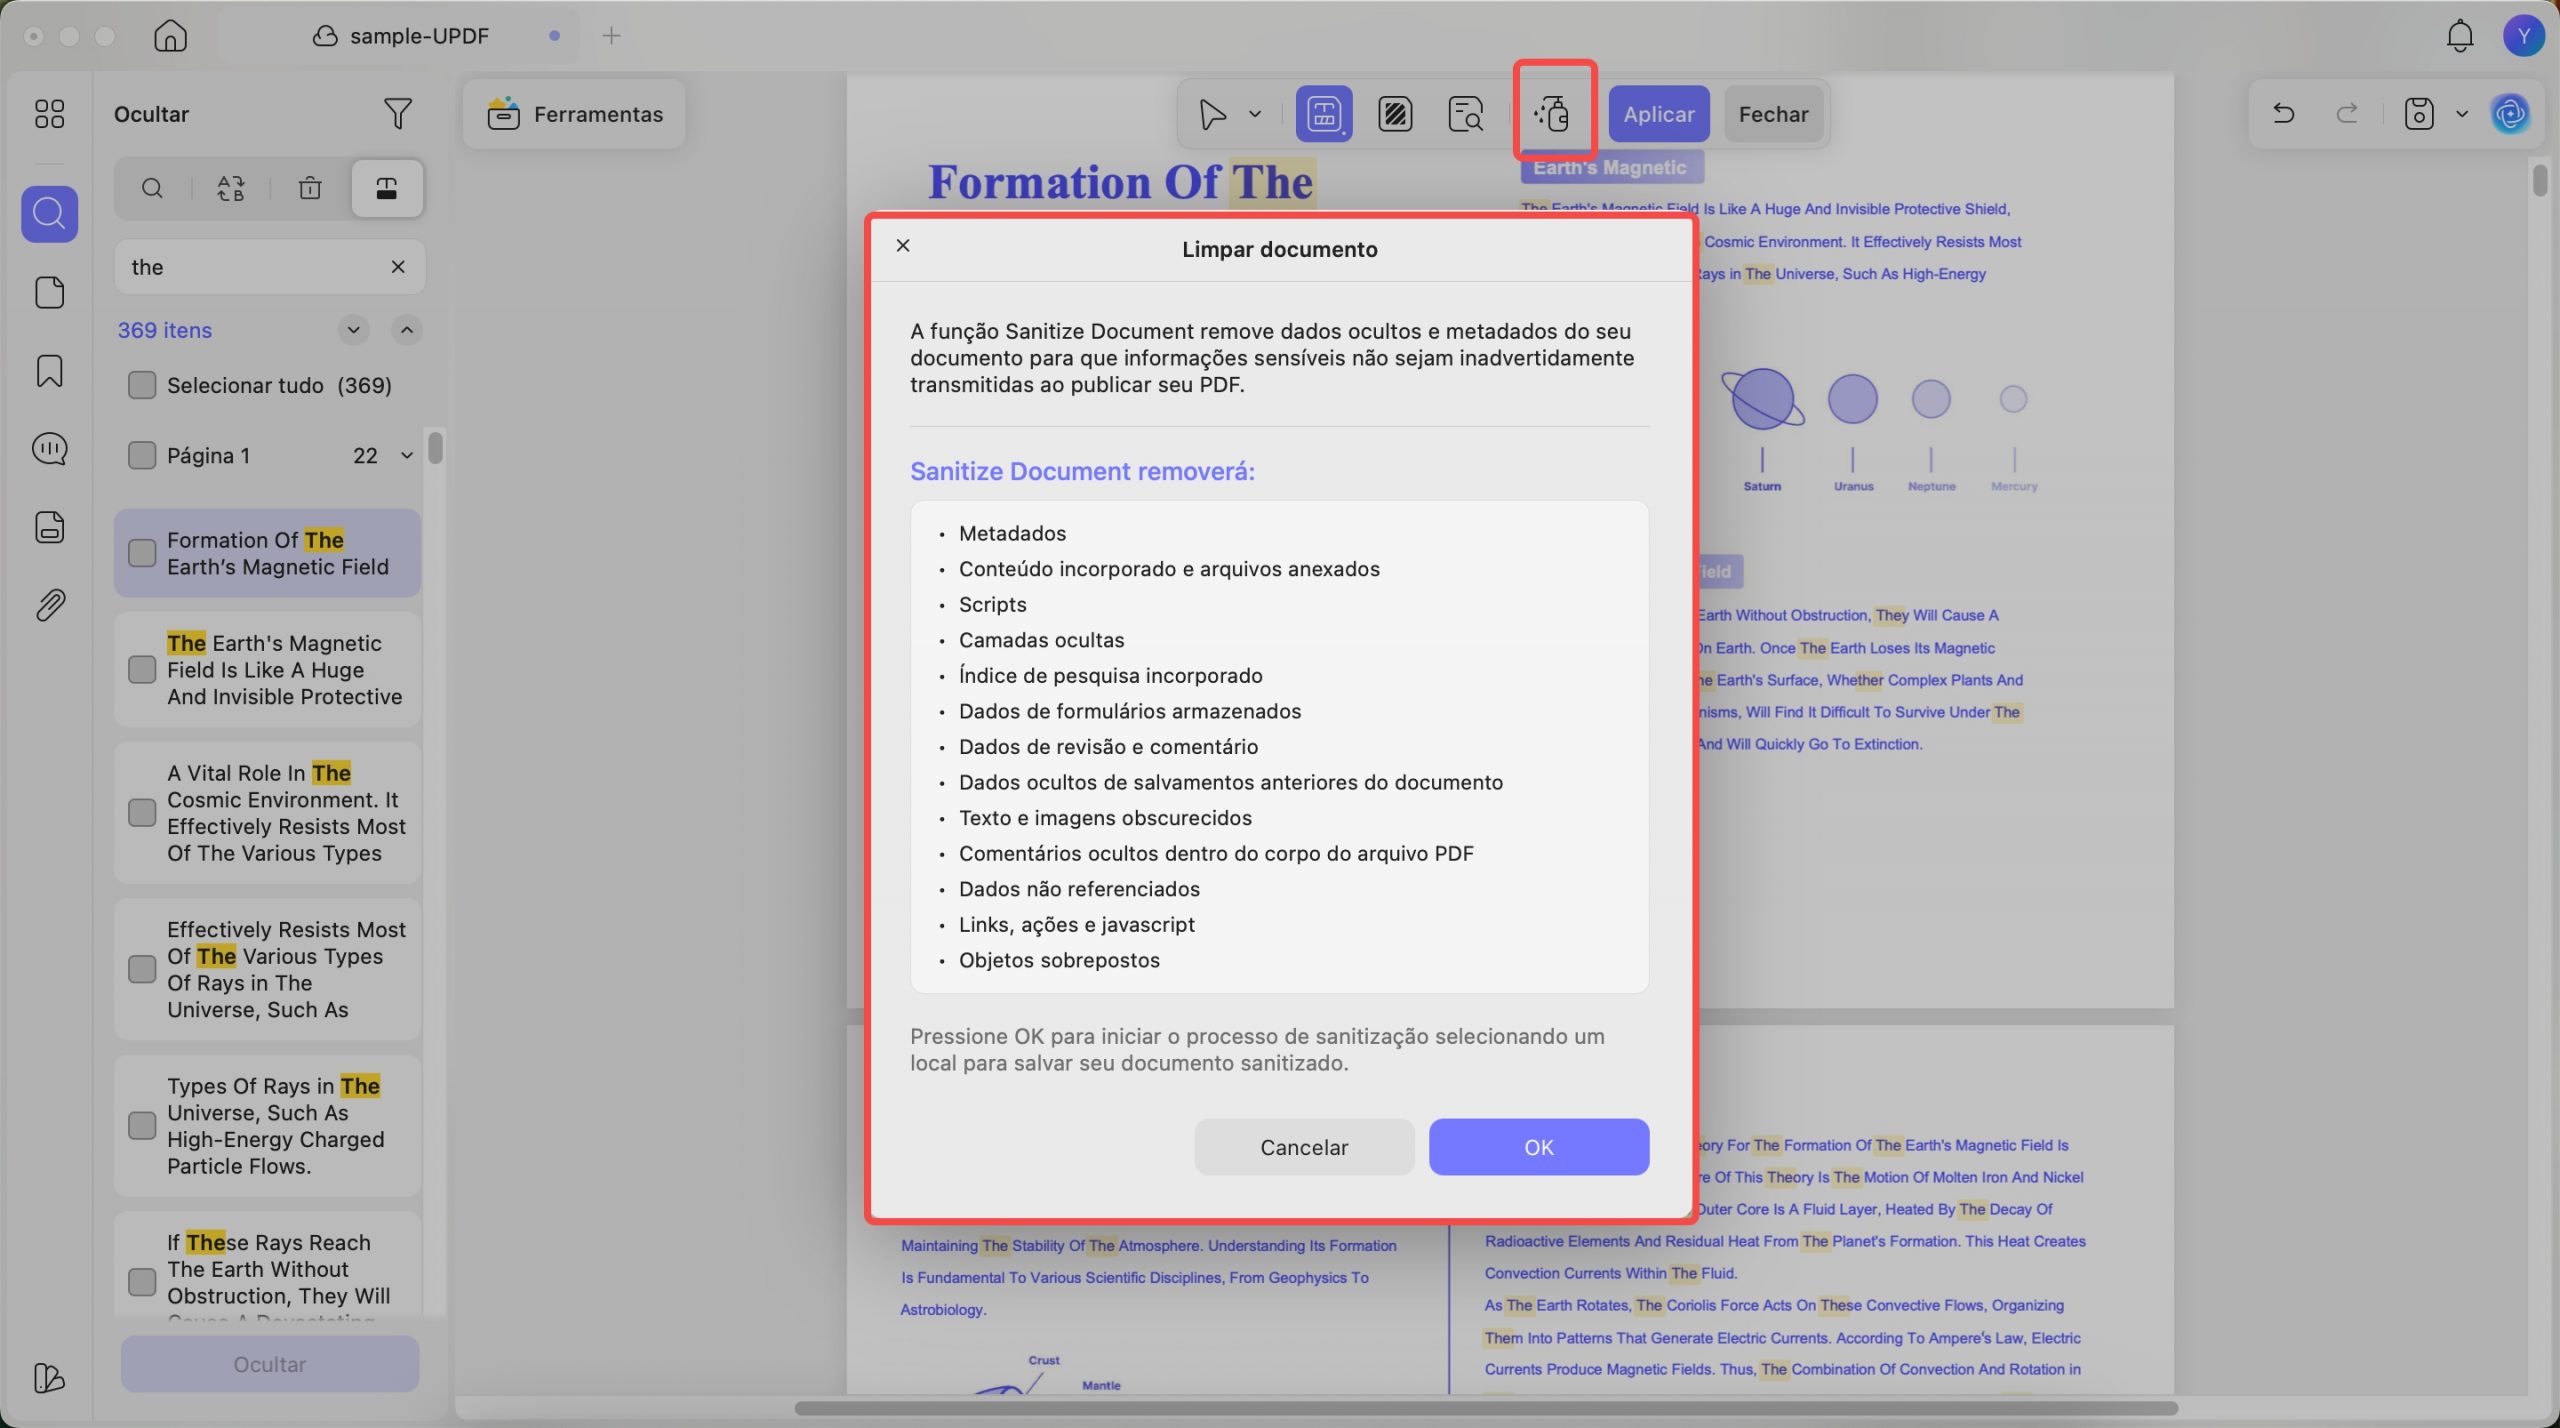Open the UPDF AI assistant icon
Image resolution: width=2560 pixels, height=1428 pixels.
[x=2512, y=114]
